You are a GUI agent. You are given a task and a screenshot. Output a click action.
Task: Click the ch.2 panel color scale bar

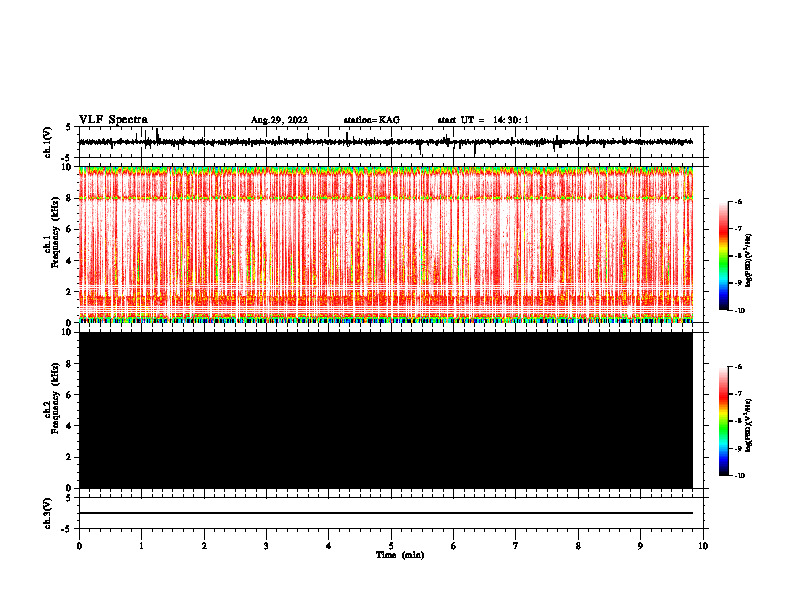coord(724,421)
